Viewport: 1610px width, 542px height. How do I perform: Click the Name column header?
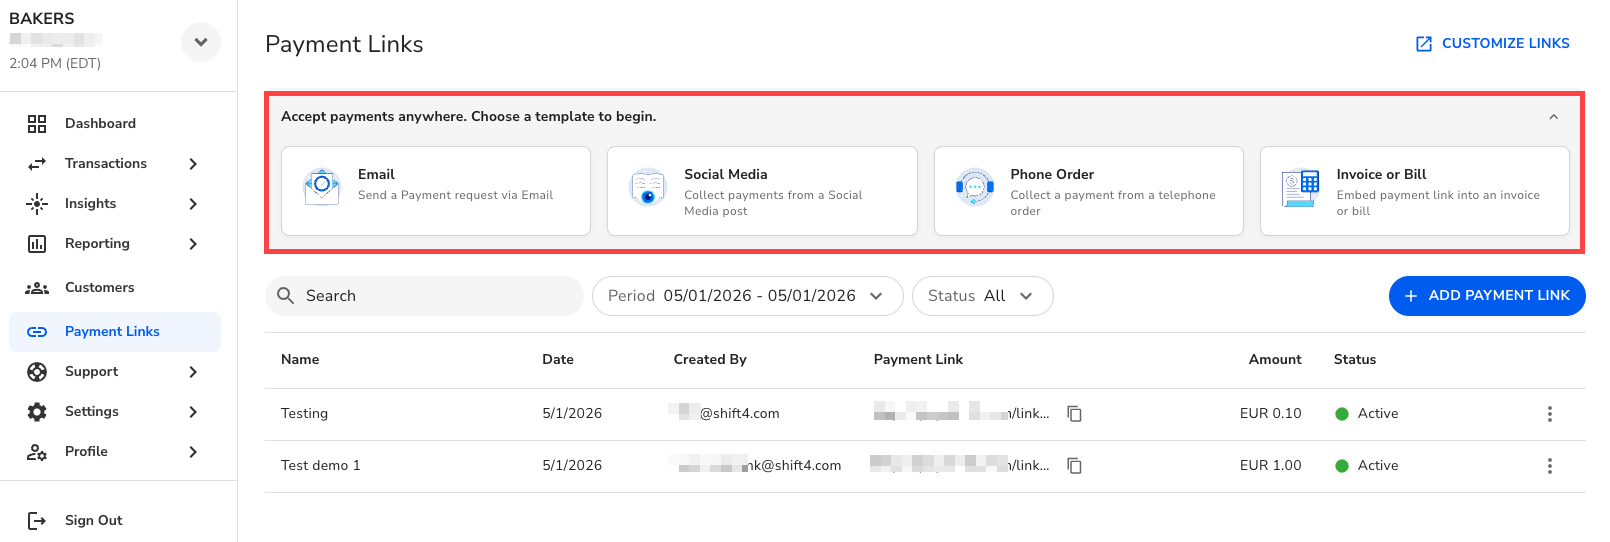pos(300,360)
